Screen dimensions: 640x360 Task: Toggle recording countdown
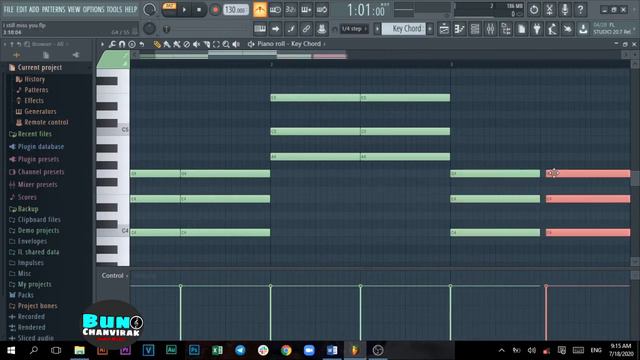point(291,10)
